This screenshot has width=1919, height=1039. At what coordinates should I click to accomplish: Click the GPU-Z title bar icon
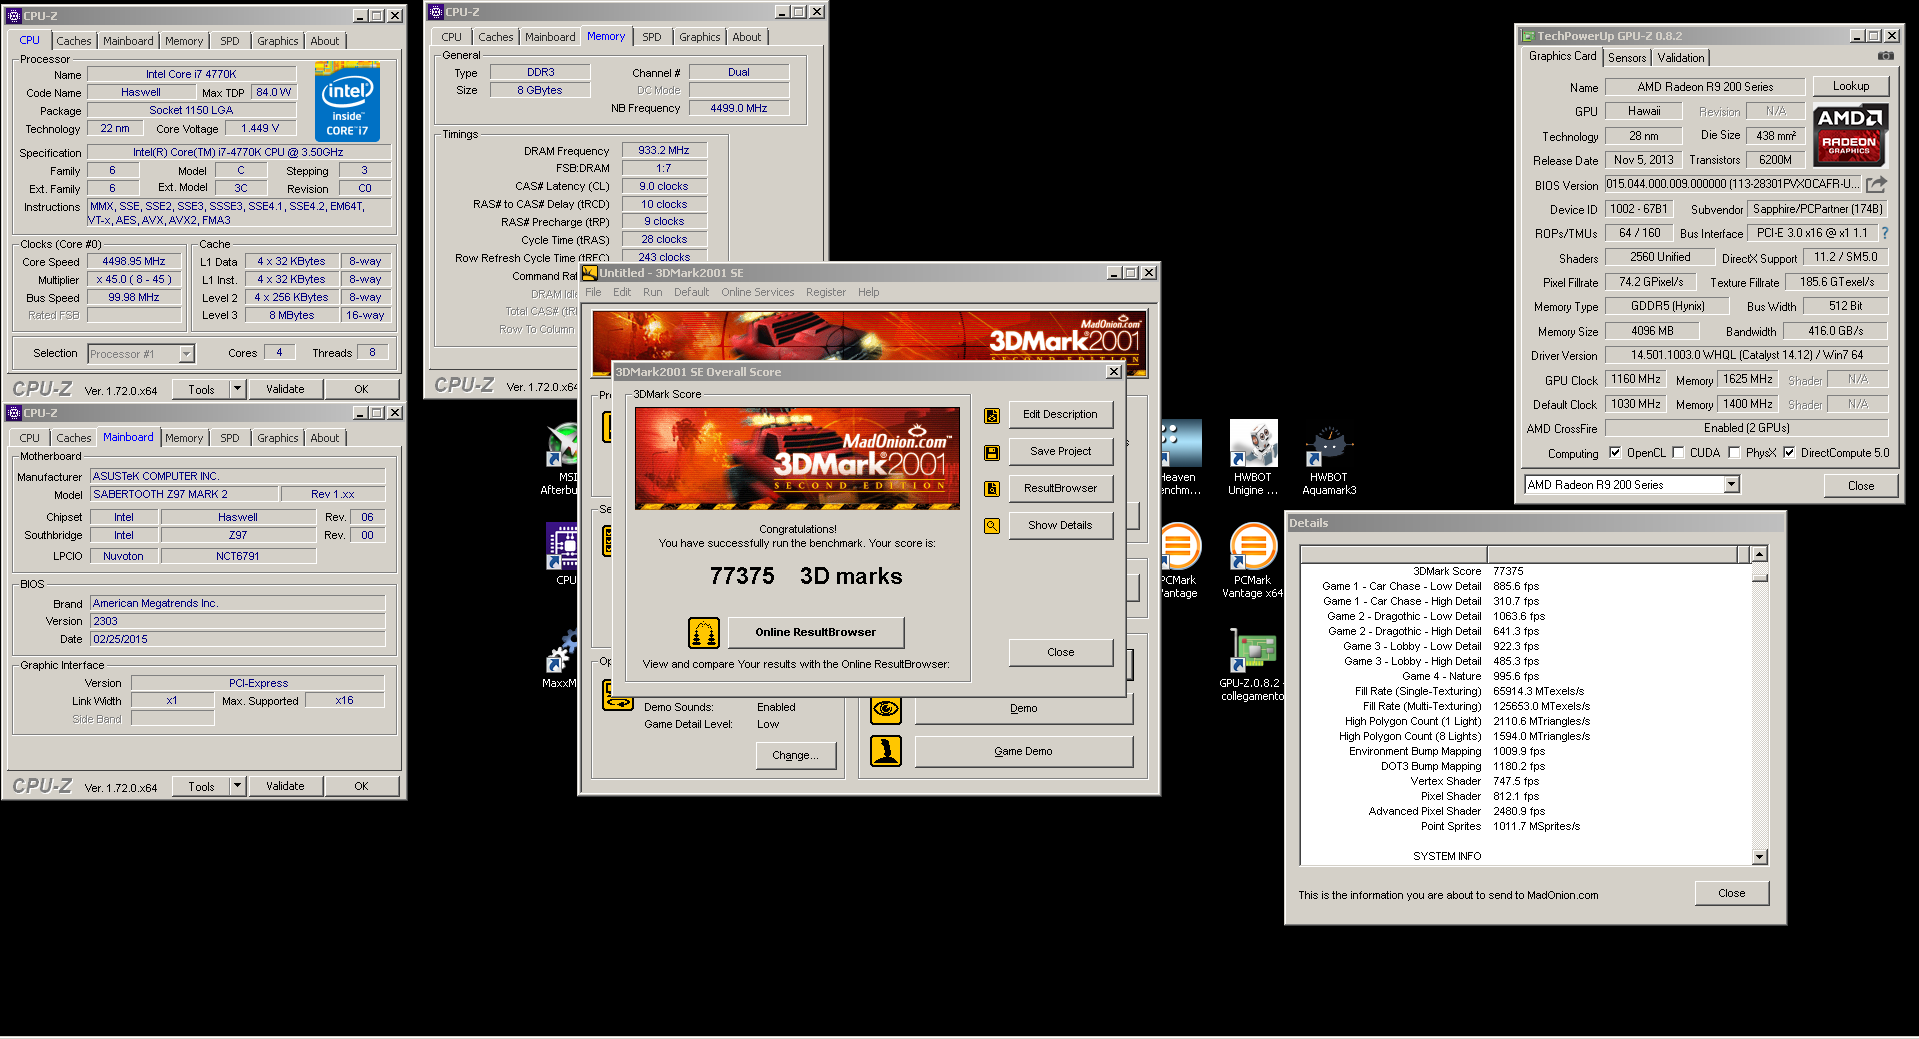pyautogui.click(x=1528, y=36)
